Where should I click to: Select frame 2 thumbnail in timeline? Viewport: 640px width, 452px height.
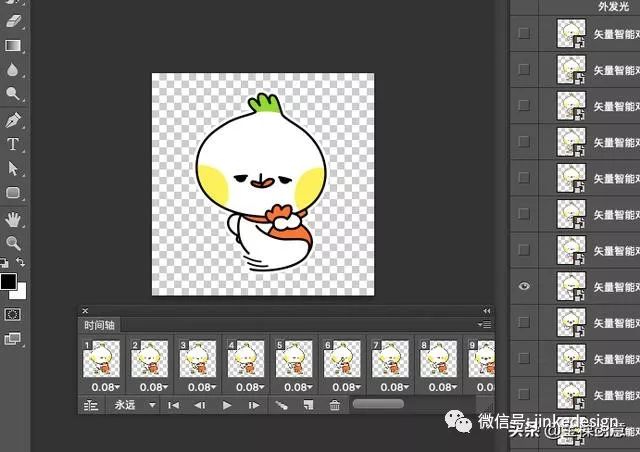[x=150, y=359]
